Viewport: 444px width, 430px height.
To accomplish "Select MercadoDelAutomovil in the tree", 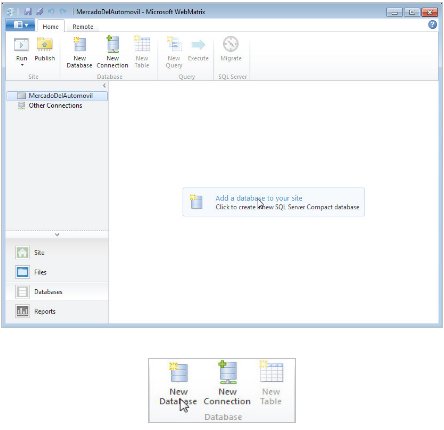I will pyautogui.click(x=57, y=96).
